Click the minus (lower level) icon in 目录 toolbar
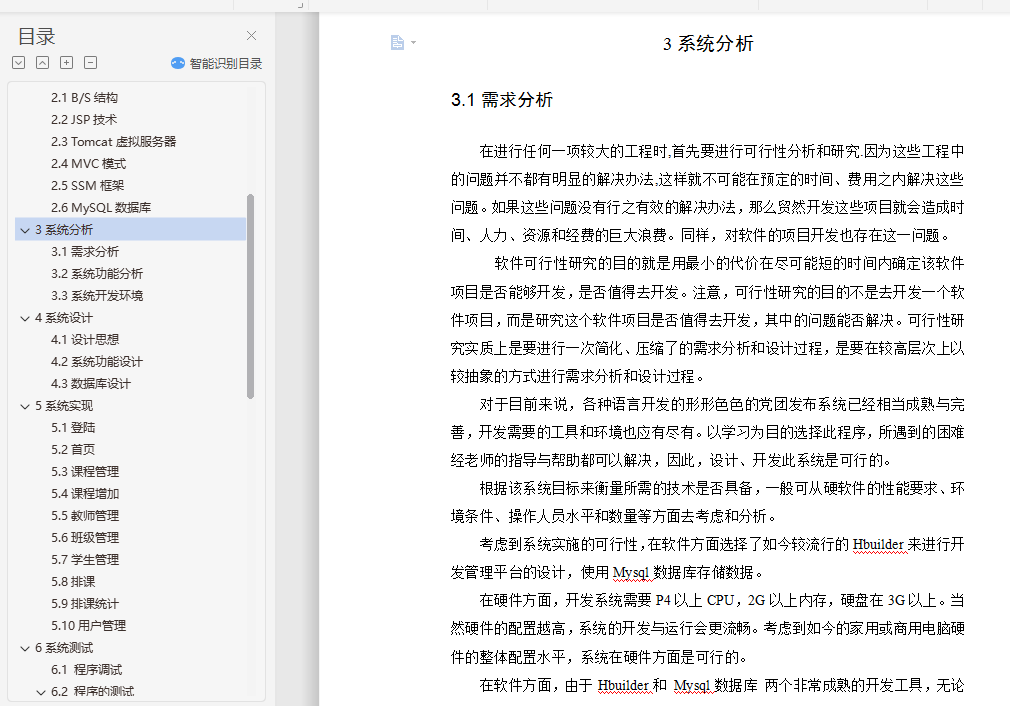This screenshot has width=1010, height=706. pos(91,62)
